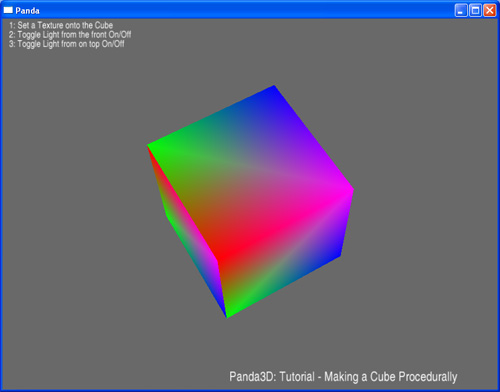Click the "Panda" window title text
This screenshot has height=392, width=500.
tap(27, 11)
